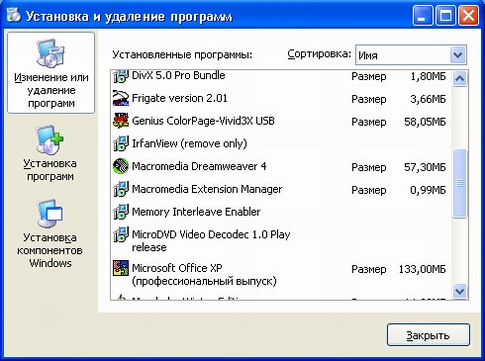485x361 pixels.
Task: Click the program list scrollbar thumb
Action: [x=460, y=184]
